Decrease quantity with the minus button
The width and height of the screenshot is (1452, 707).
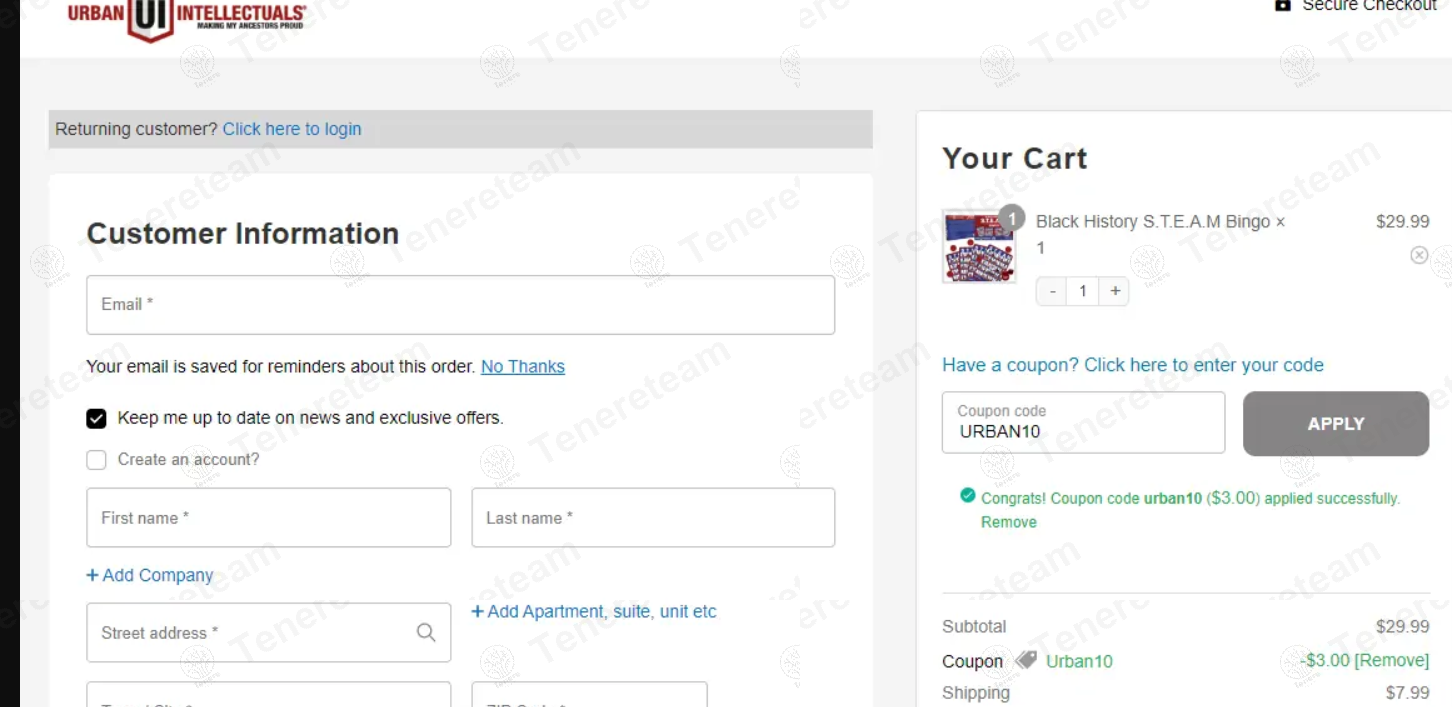tap(1052, 291)
